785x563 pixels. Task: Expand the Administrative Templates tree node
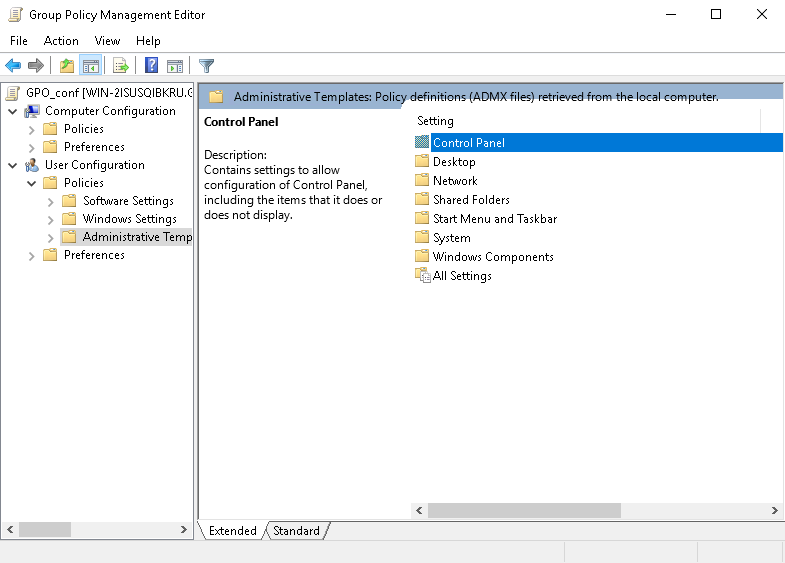51,237
